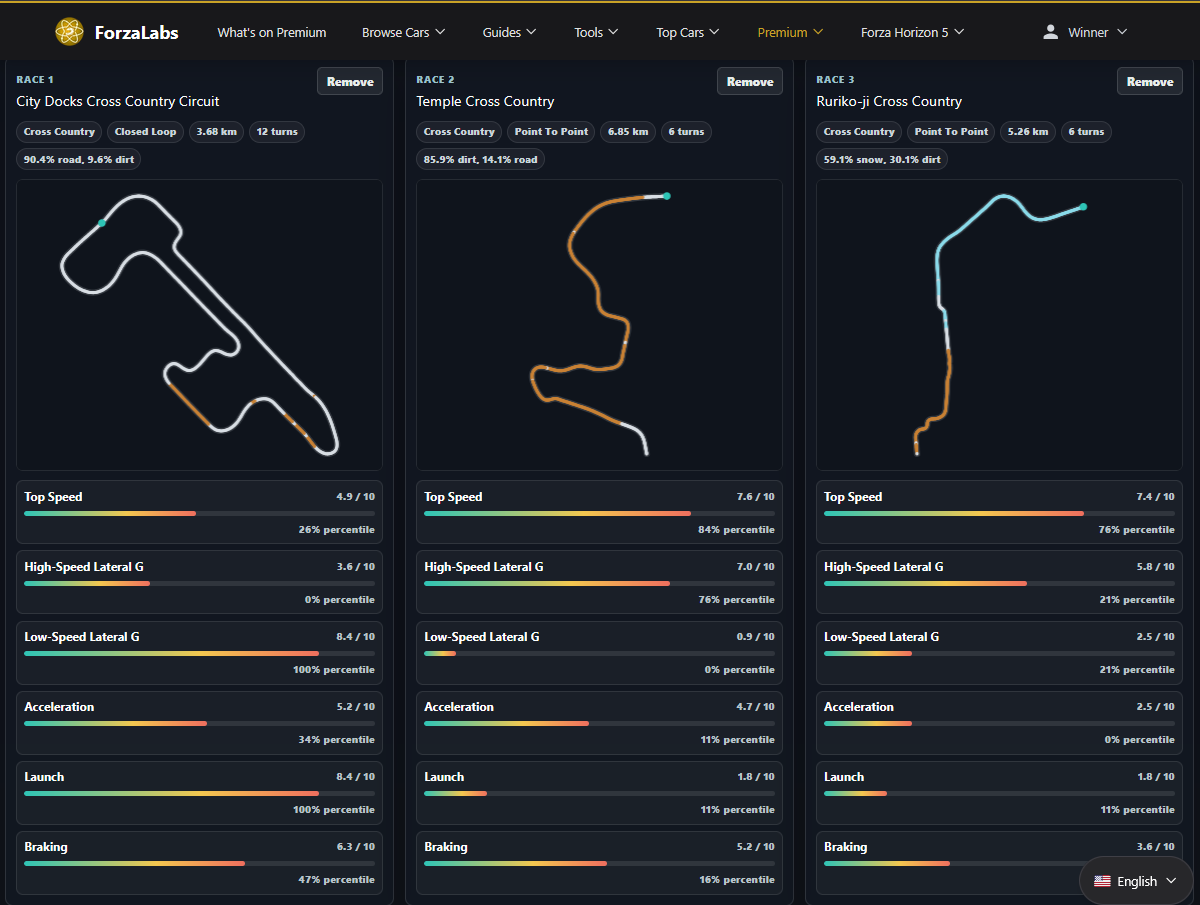Click Race 3 Launch 1.8 / 10 value
The width and height of the screenshot is (1200, 905).
[x=1156, y=777]
